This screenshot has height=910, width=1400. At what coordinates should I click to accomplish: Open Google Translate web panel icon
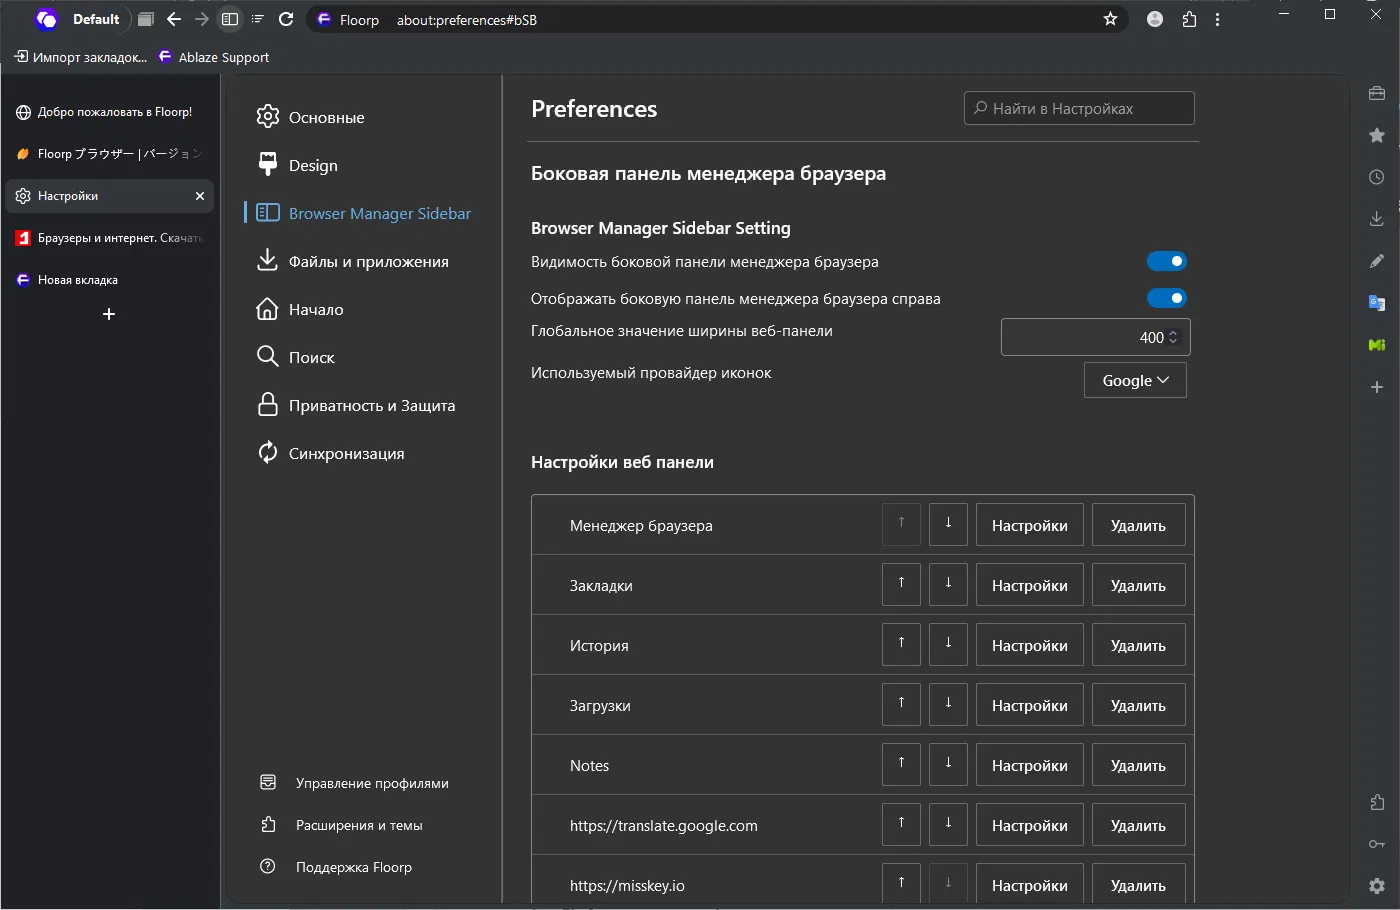pos(1377,303)
